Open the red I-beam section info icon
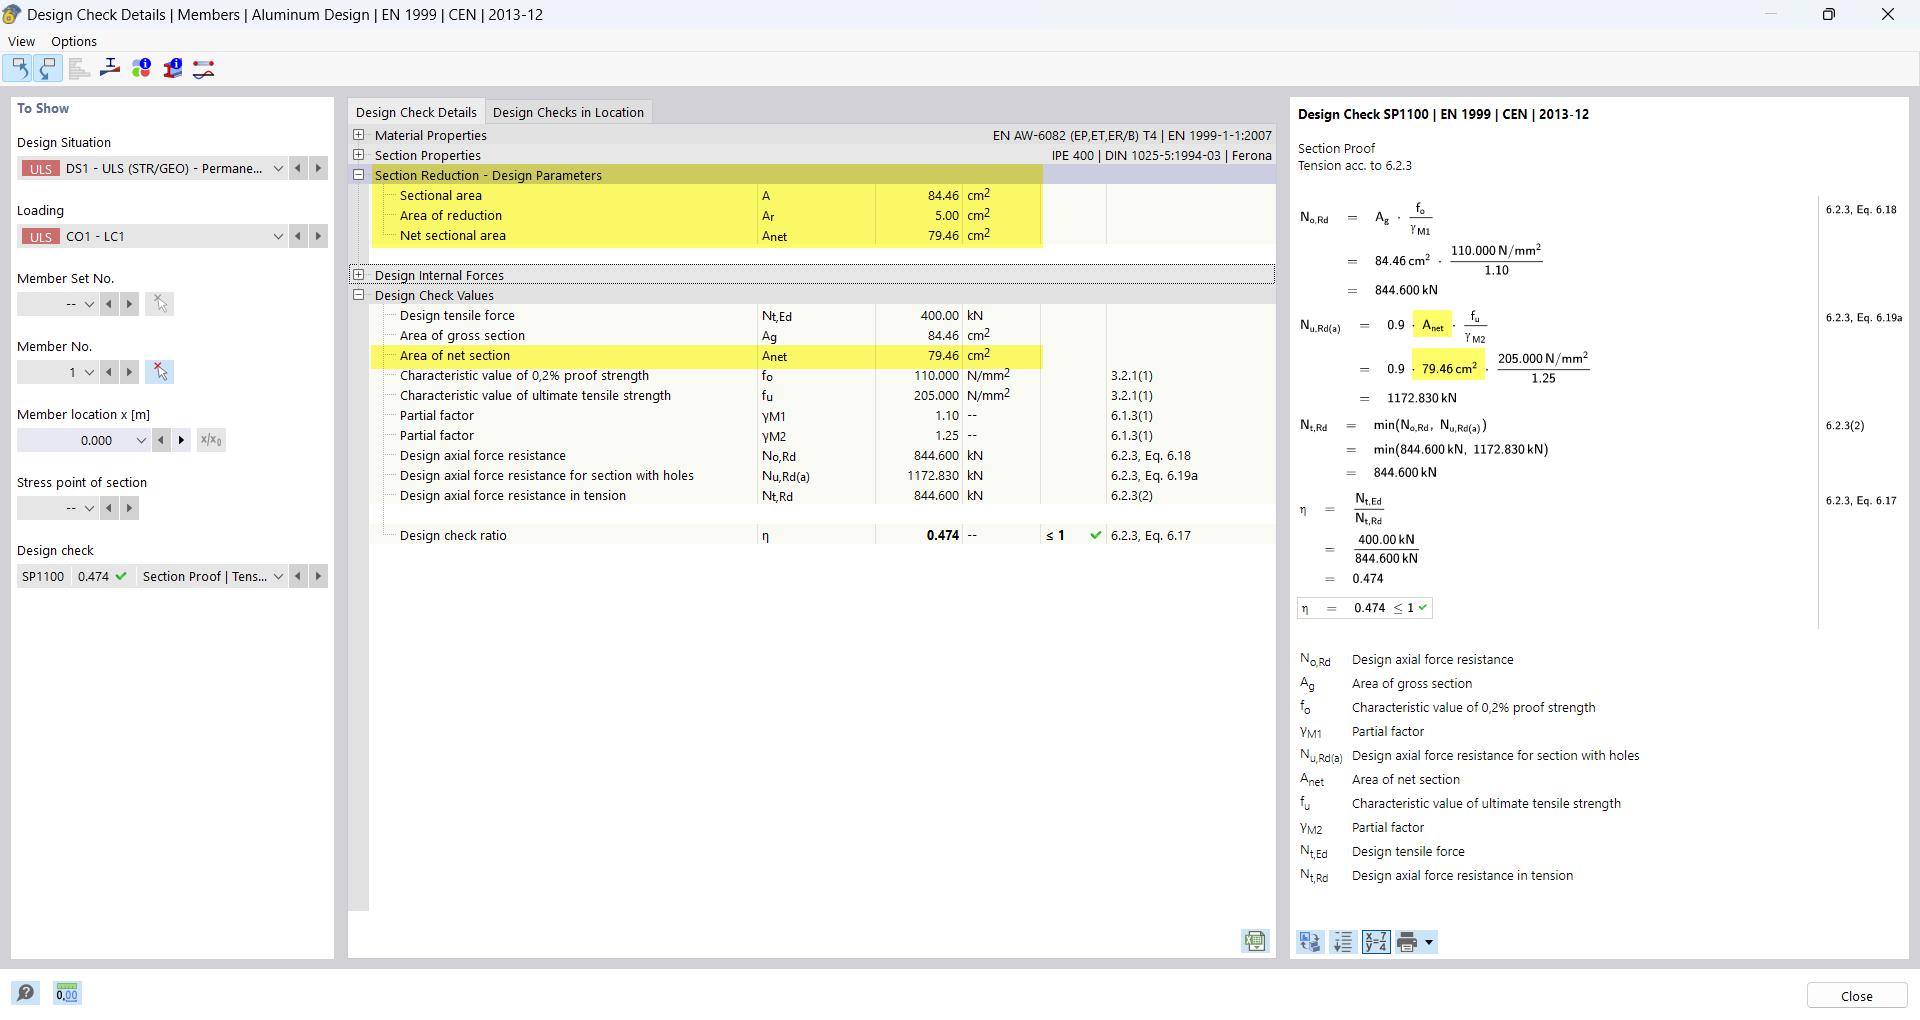 (173, 68)
